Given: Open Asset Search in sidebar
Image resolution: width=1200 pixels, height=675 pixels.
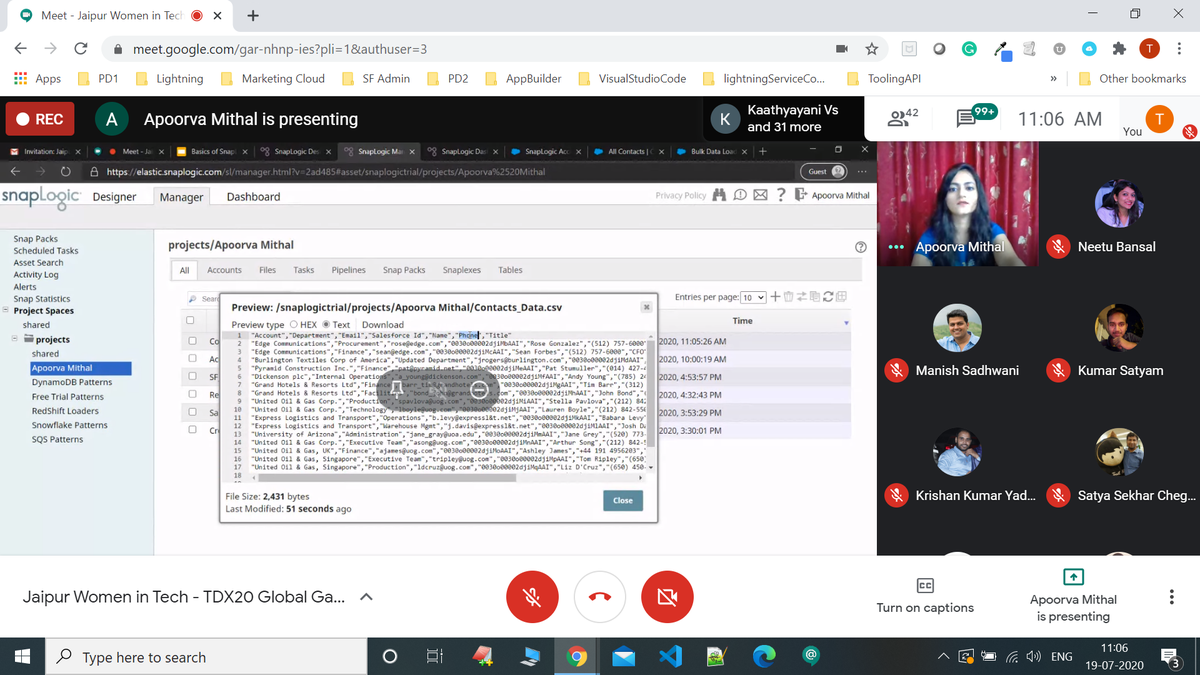Looking at the screenshot, I should point(39,263).
